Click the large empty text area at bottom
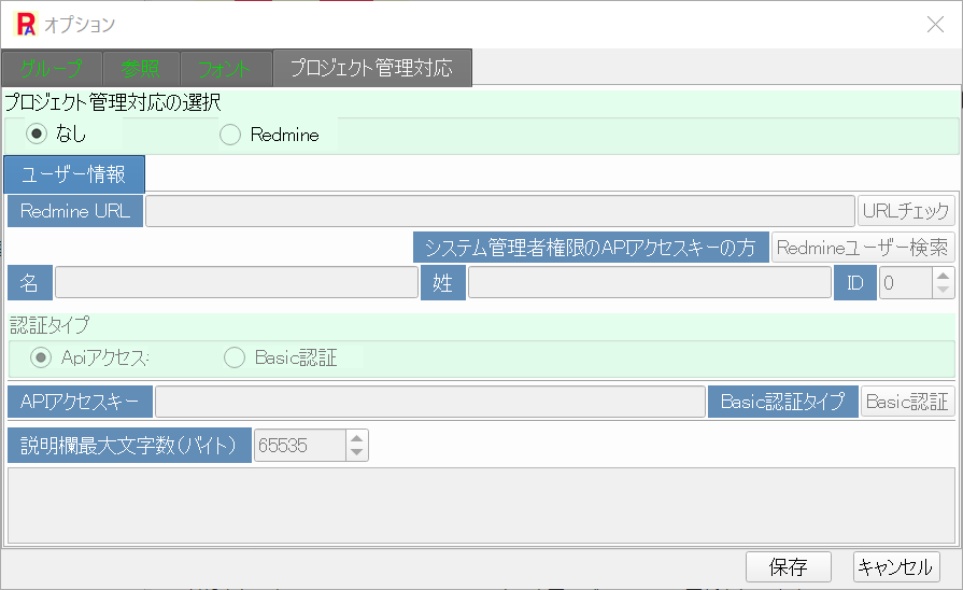The height and width of the screenshot is (590, 963). click(481, 505)
